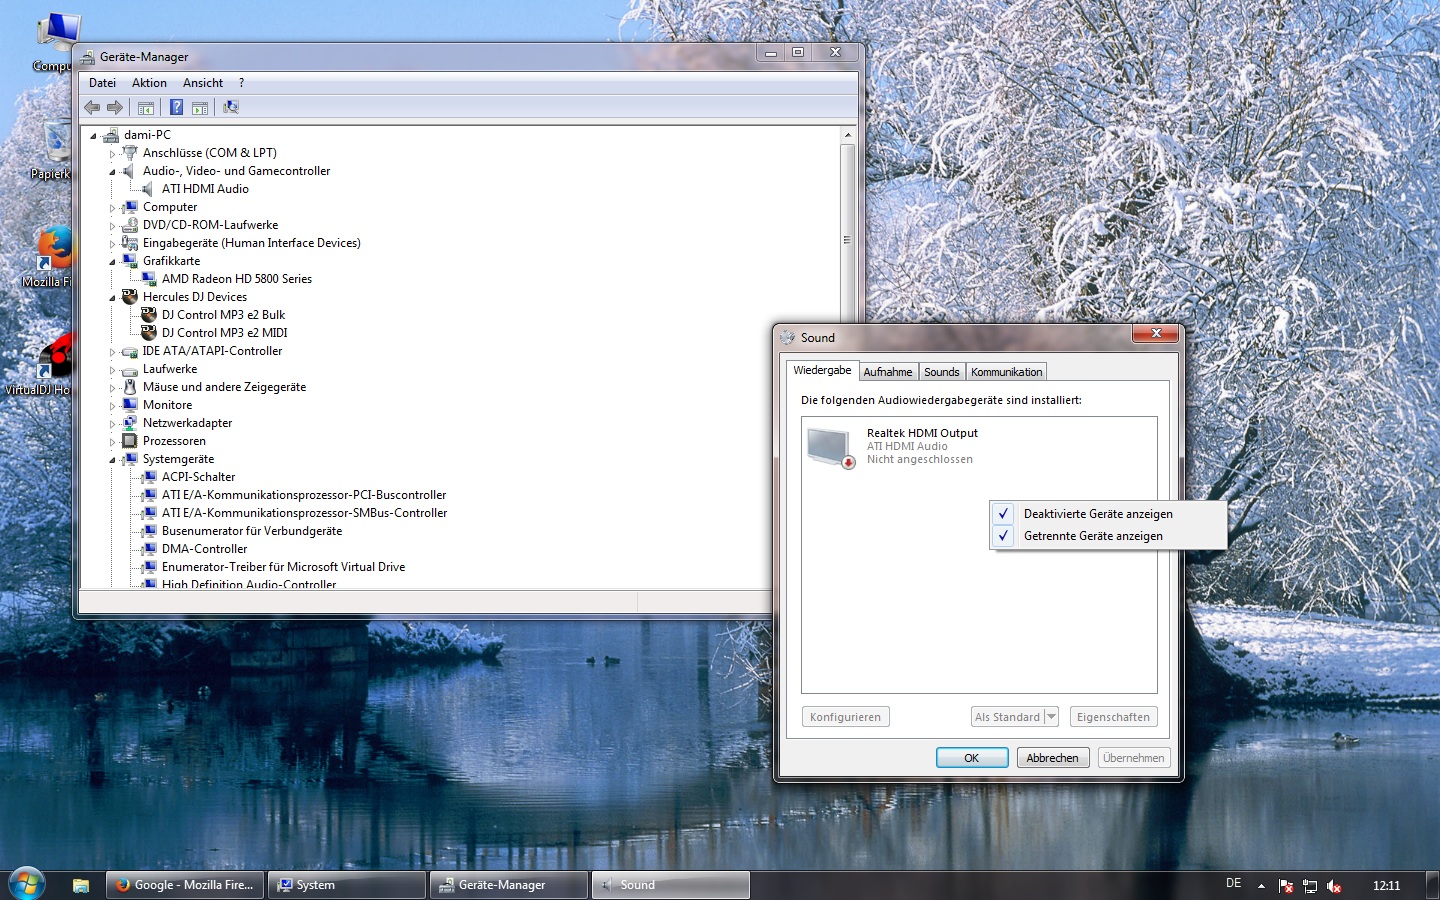The image size is (1440, 900).
Task: Switch to System window taskbar button
Action: (346, 885)
